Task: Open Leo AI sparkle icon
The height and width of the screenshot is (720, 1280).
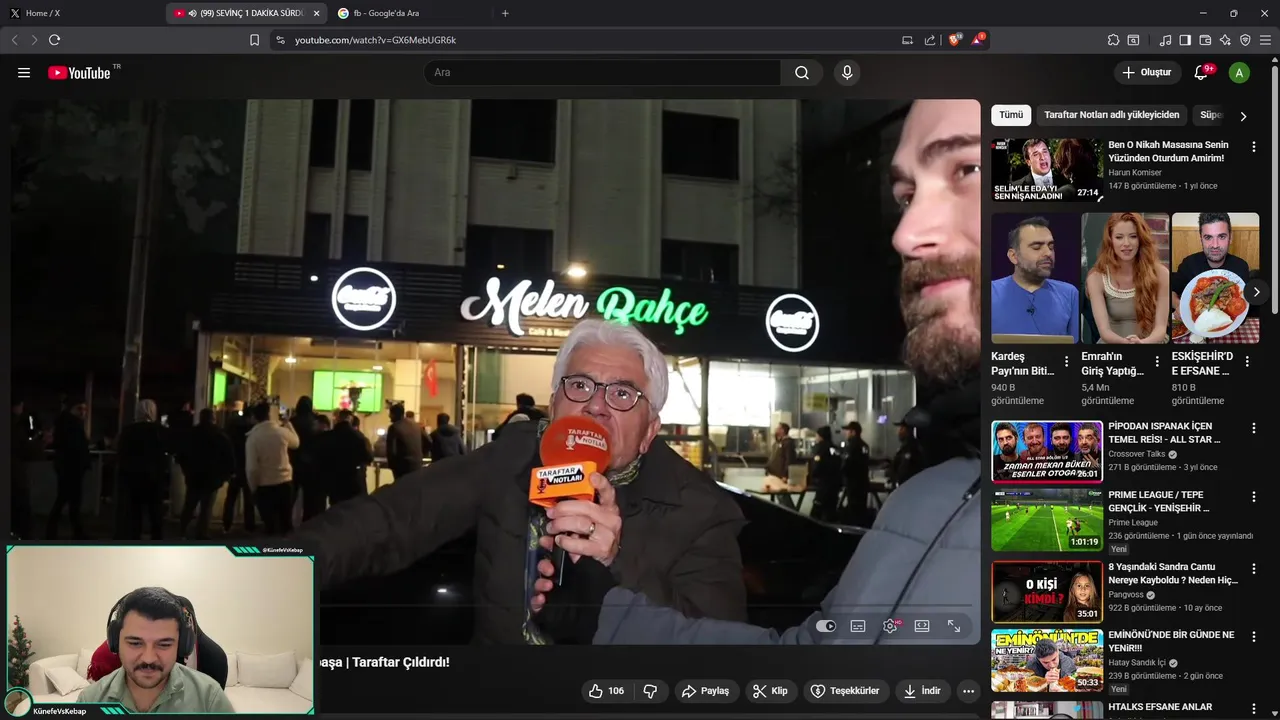Action: tap(1225, 40)
